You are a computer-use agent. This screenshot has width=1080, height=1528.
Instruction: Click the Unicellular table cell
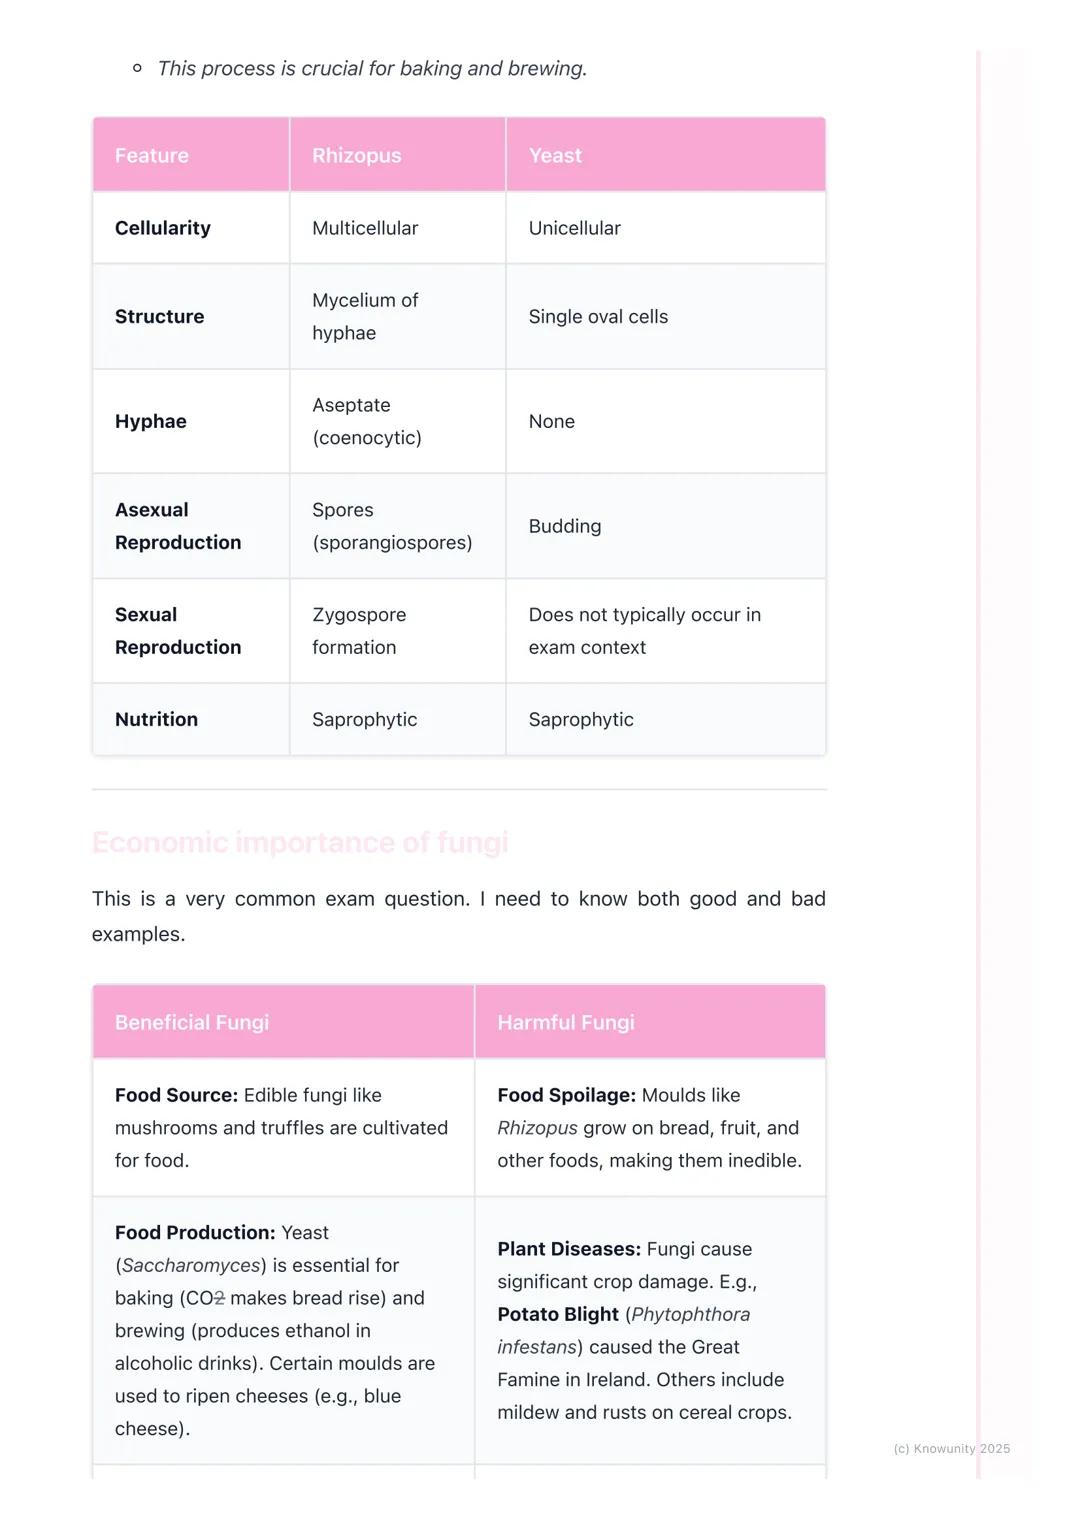point(575,228)
